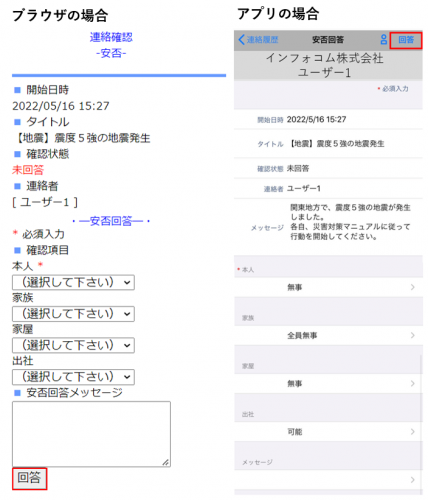This screenshot has width=428, height=500.
Task: Open the 家屋 status dropdown in browser form
Action: [x=73, y=345]
